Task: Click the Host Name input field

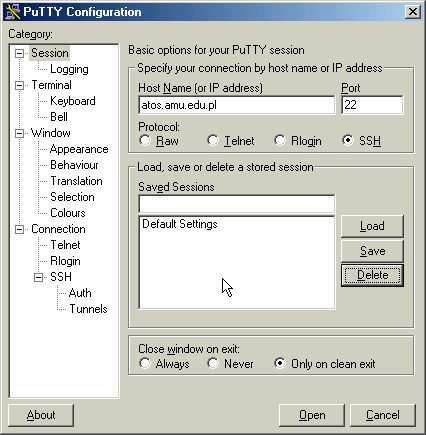Action: click(x=237, y=105)
